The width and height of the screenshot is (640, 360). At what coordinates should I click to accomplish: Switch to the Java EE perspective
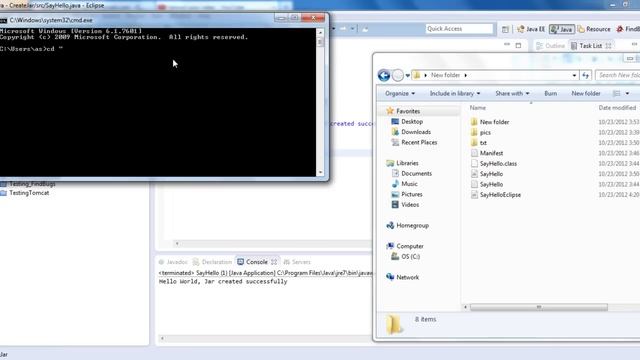click(531, 29)
